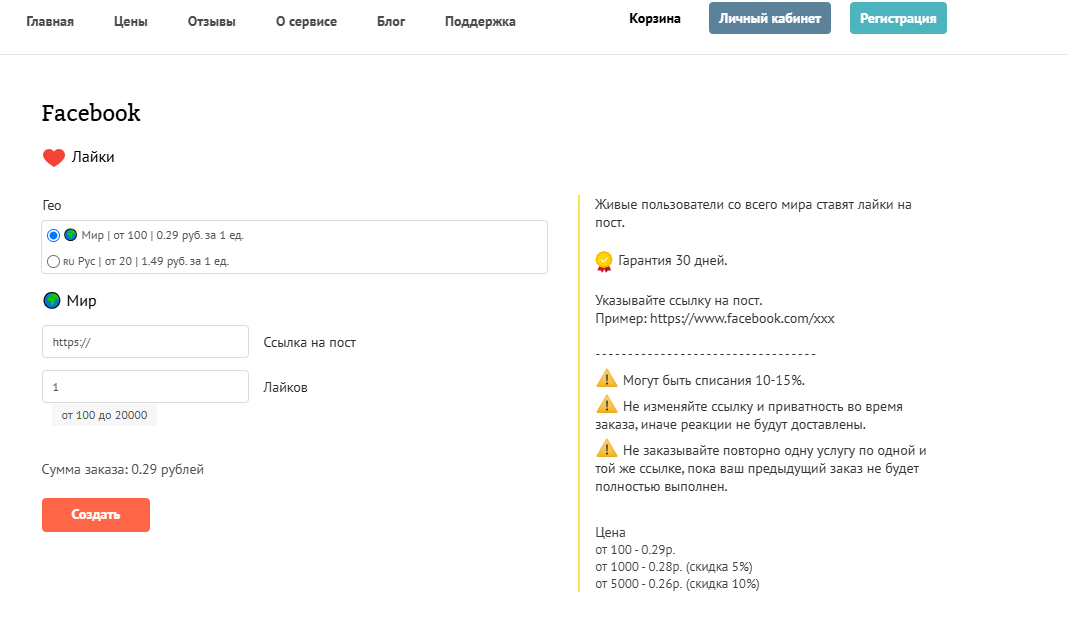Click the Гео label above the options
Image resolution: width=1068 pixels, height=624 pixels.
(52, 205)
